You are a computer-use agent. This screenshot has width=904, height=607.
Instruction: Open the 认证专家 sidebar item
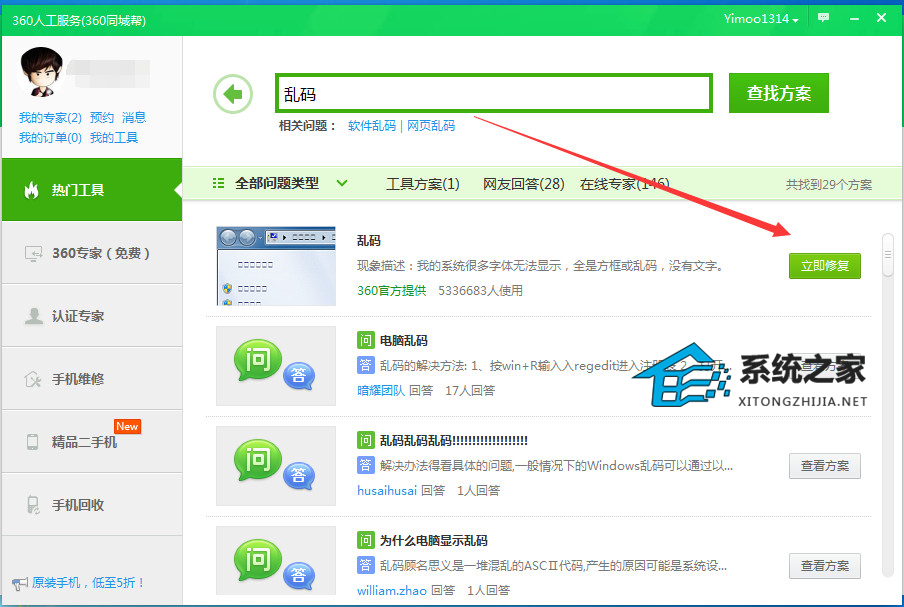92,315
